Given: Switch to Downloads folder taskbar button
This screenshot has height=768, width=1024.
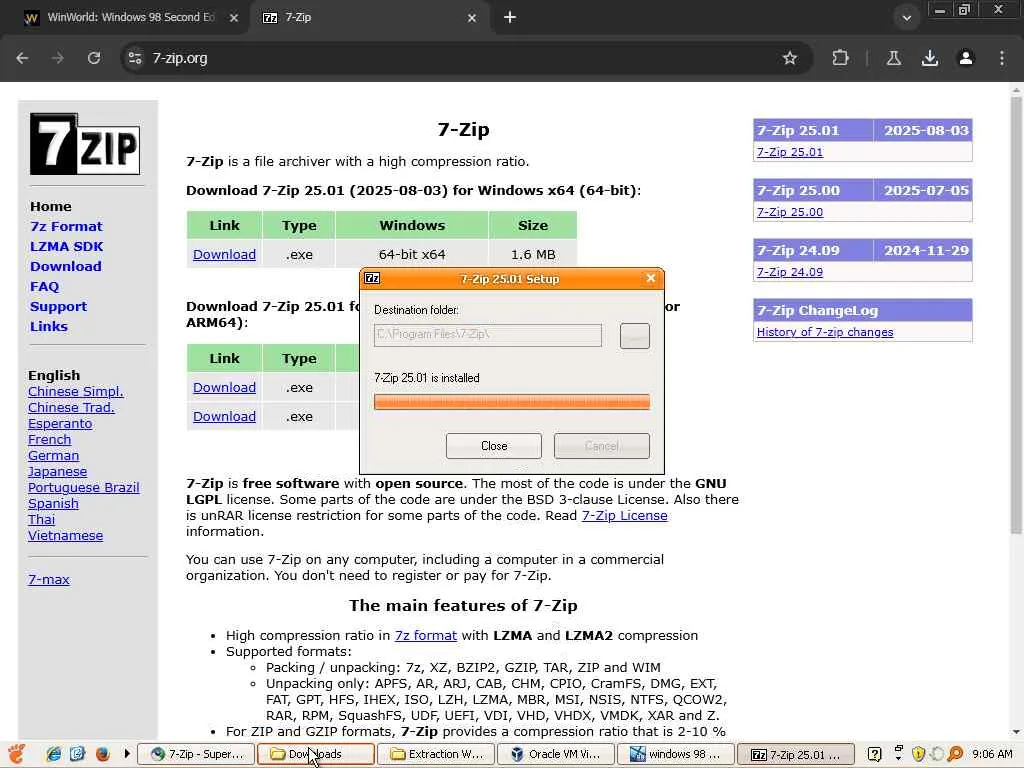Looking at the screenshot, I should click(x=315, y=754).
